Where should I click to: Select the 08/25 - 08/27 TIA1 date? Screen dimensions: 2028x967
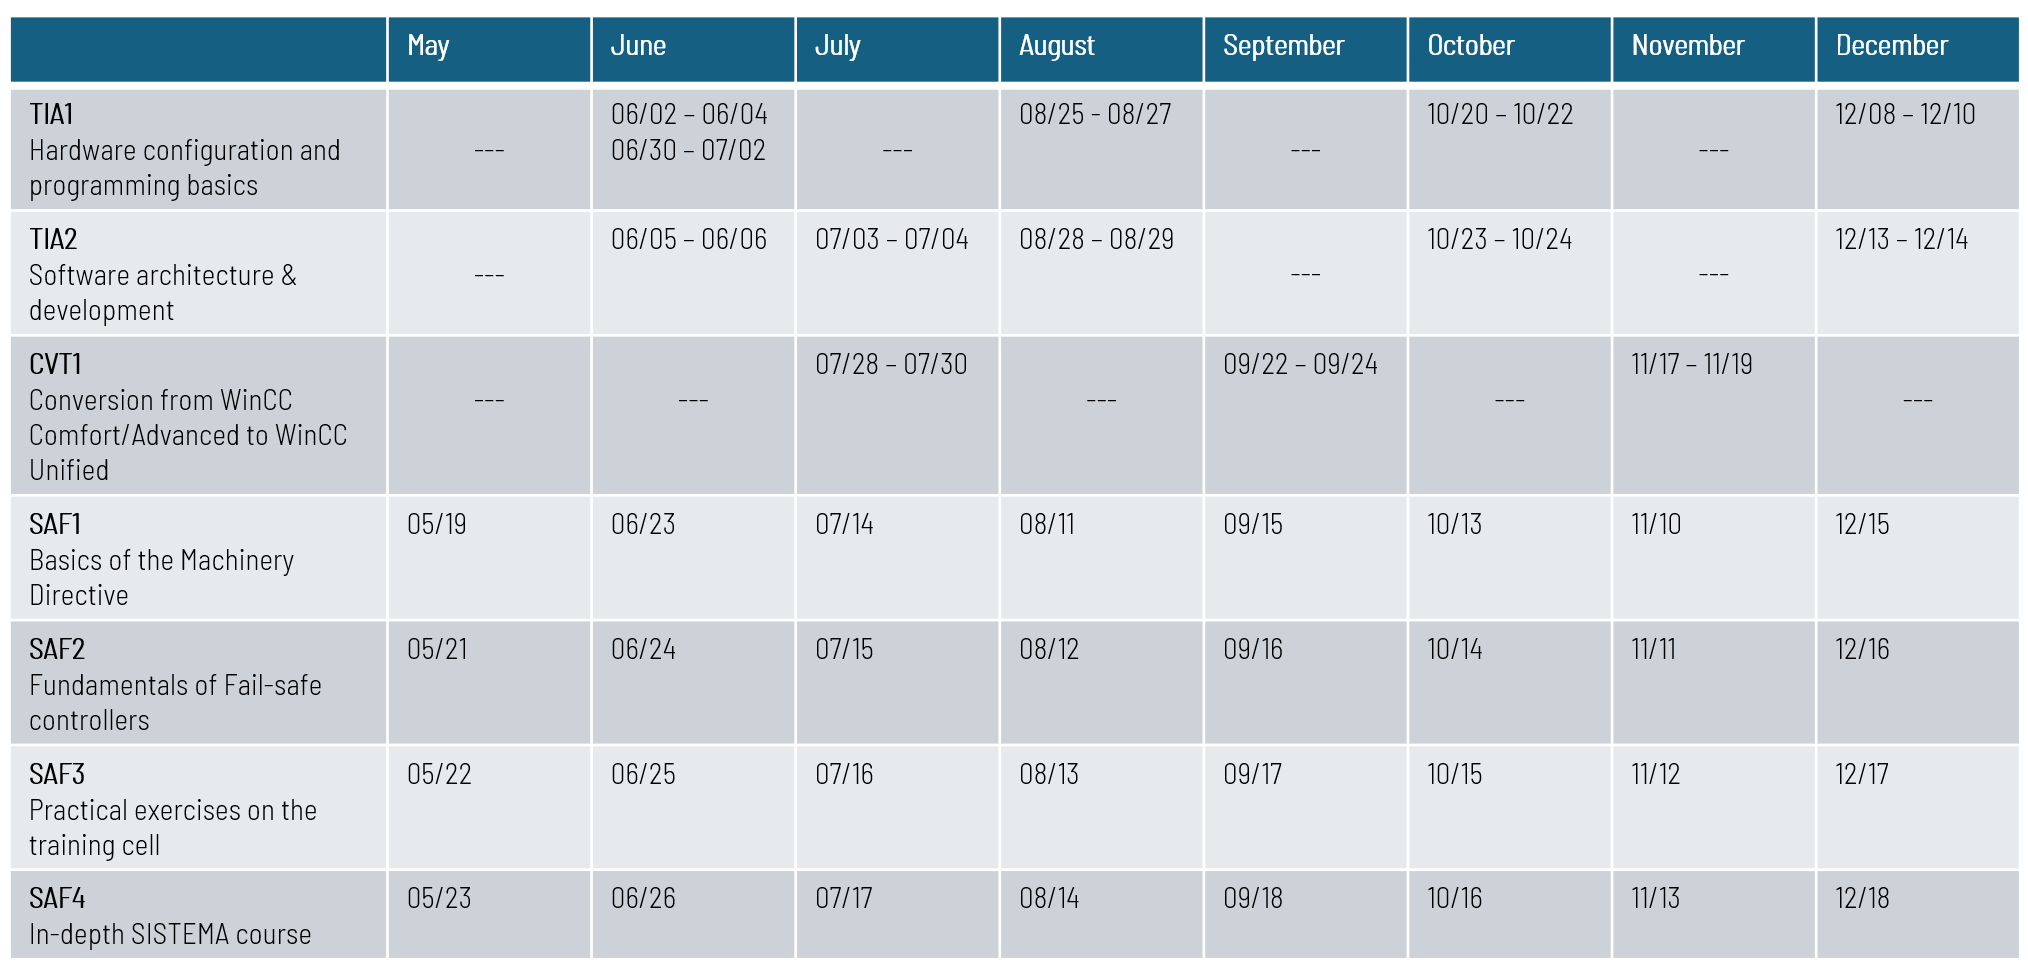pos(1095,114)
